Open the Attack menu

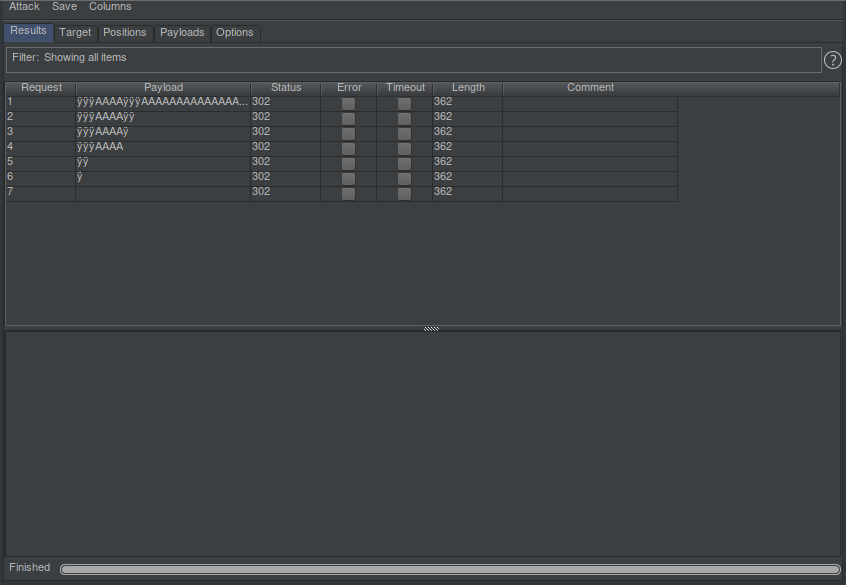coord(24,7)
